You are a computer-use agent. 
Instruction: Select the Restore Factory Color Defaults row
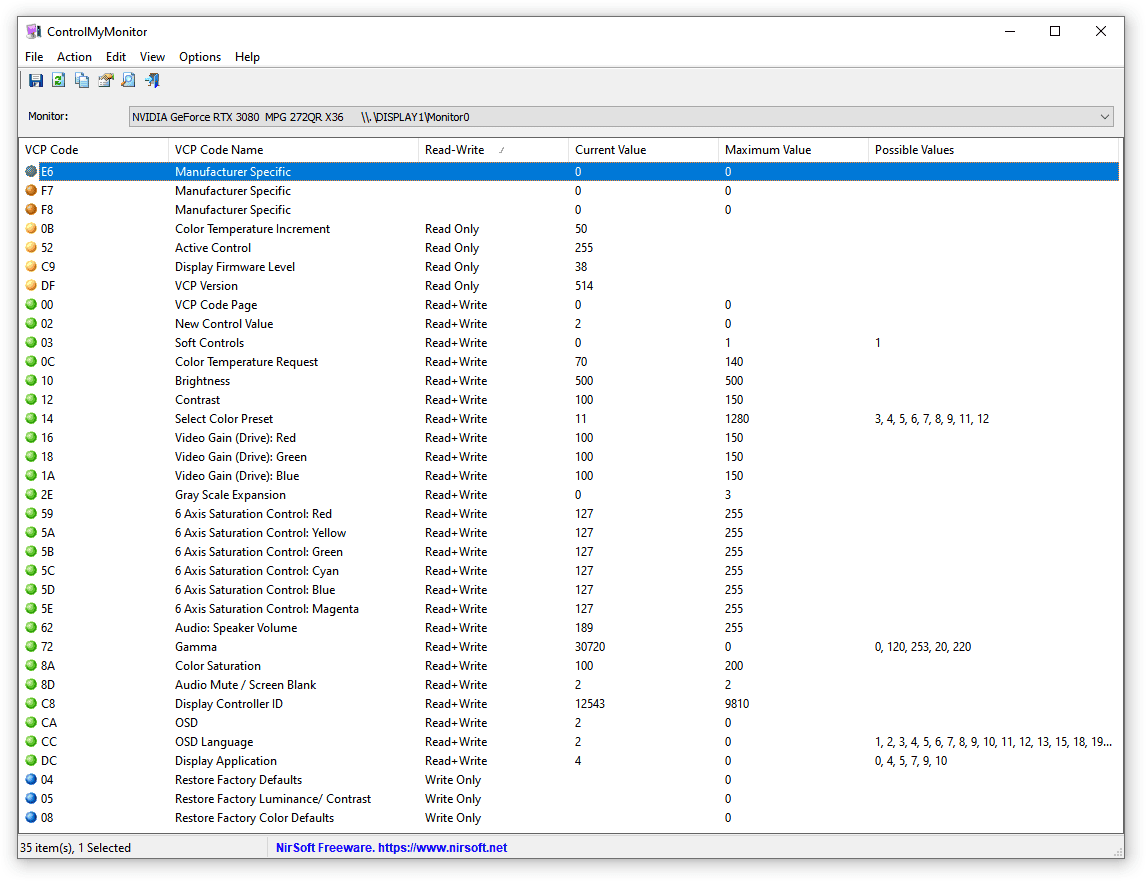pos(254,818)
